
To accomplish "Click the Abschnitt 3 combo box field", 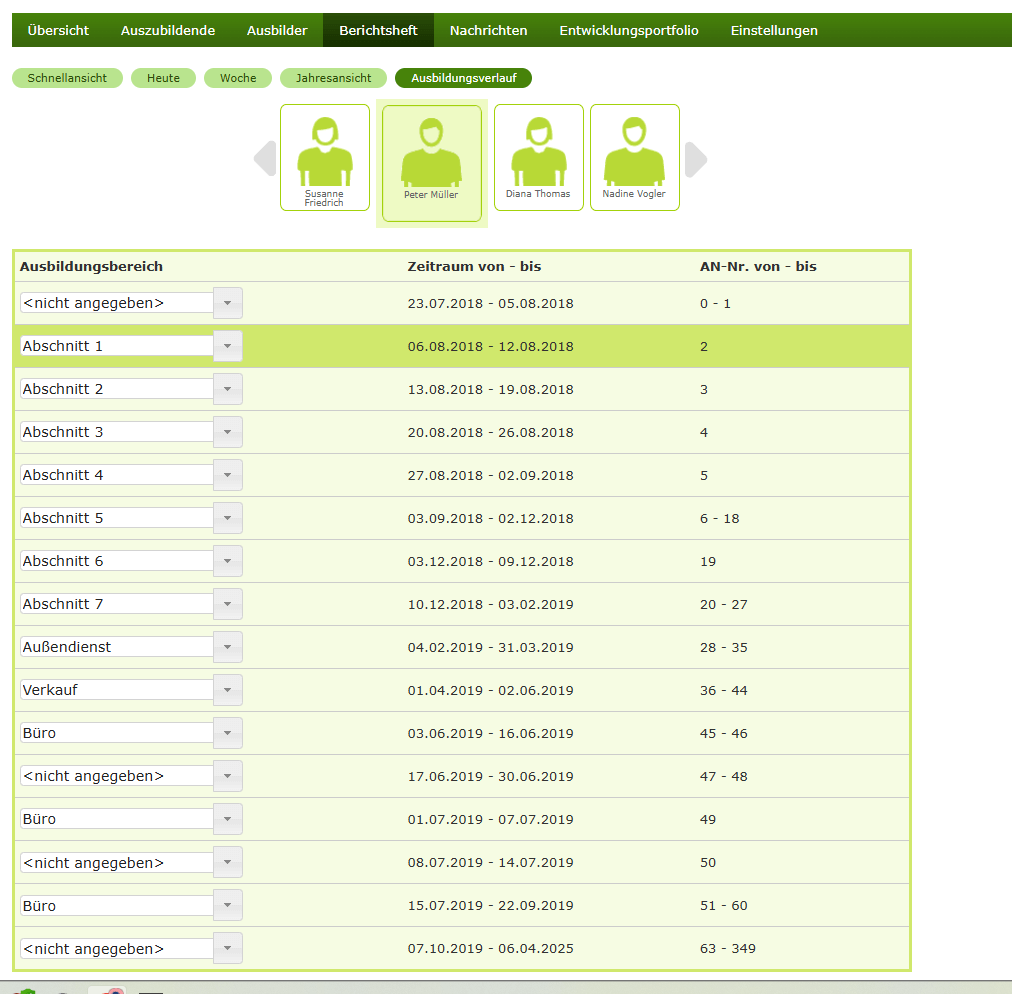I will click(117, 432).
